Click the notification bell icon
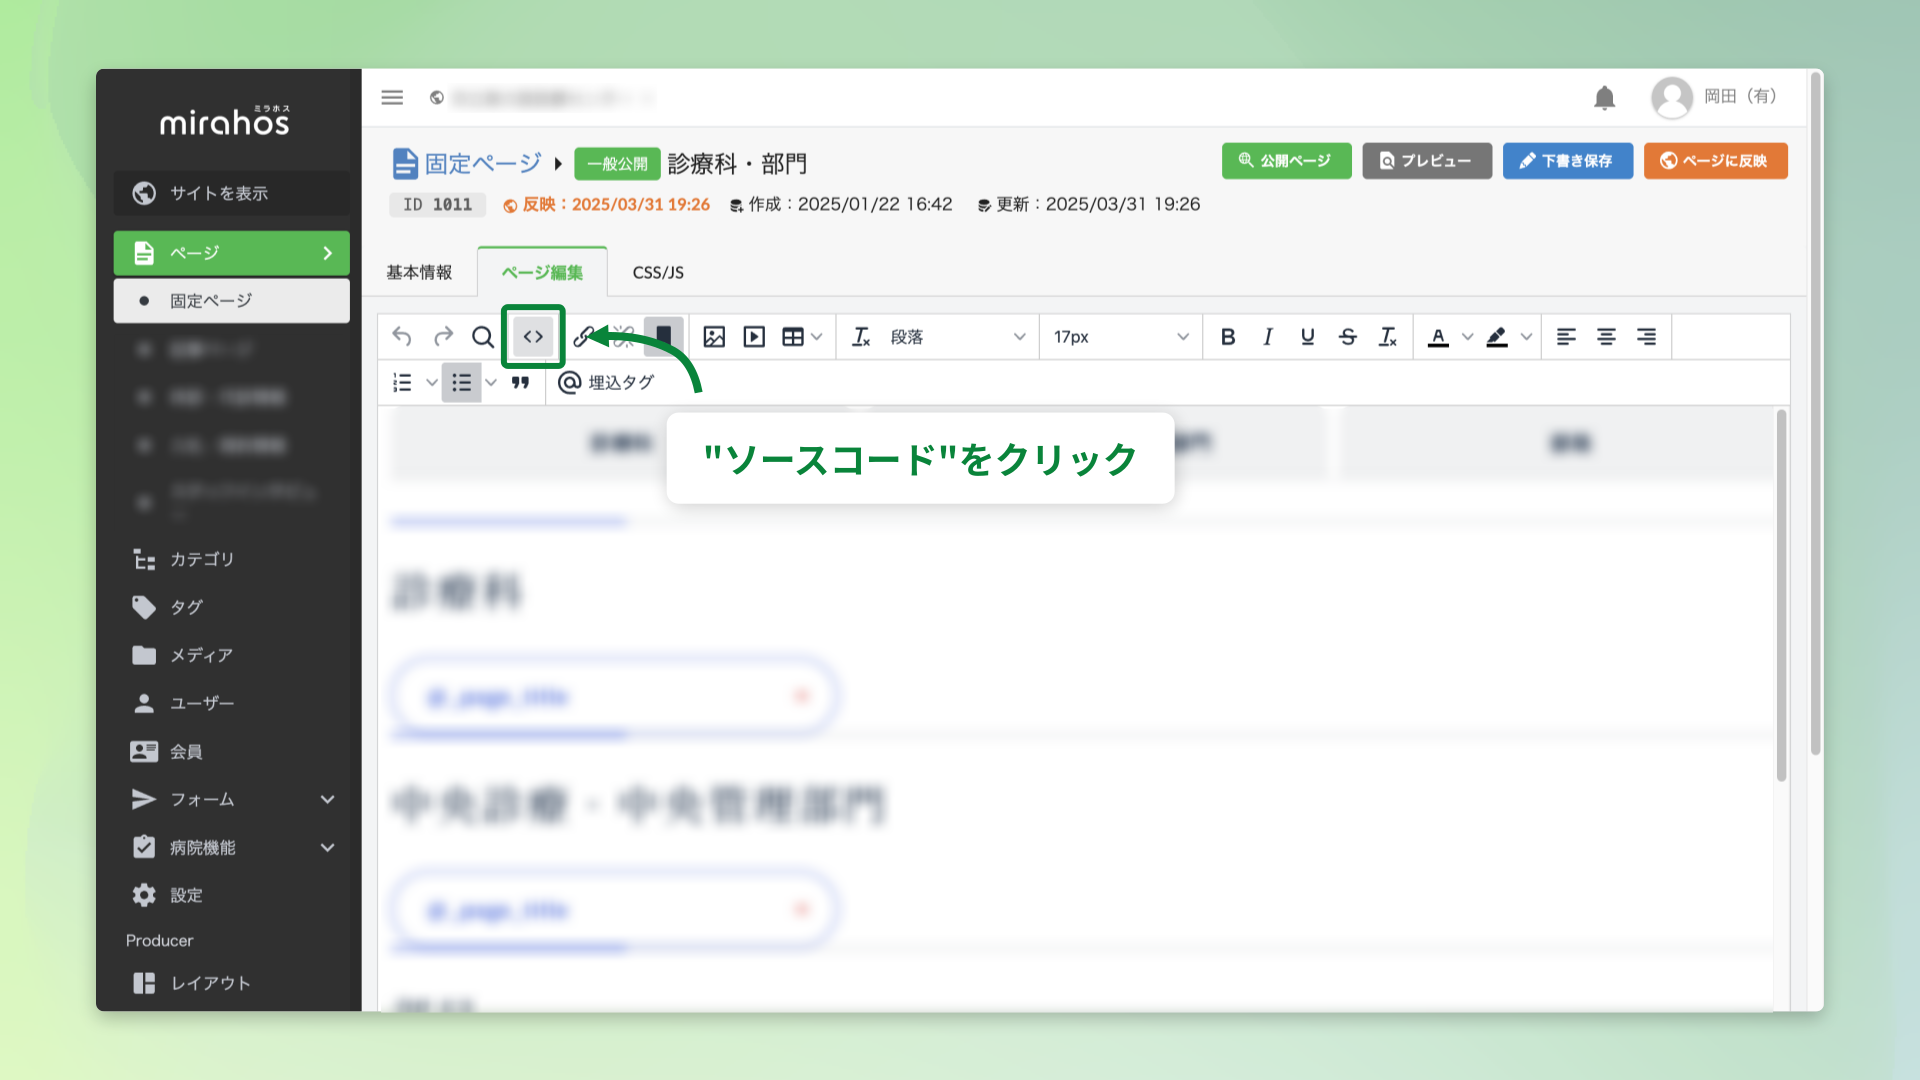The height and width of the screenshot is (1080, 1920). [x=1604, y=98]
